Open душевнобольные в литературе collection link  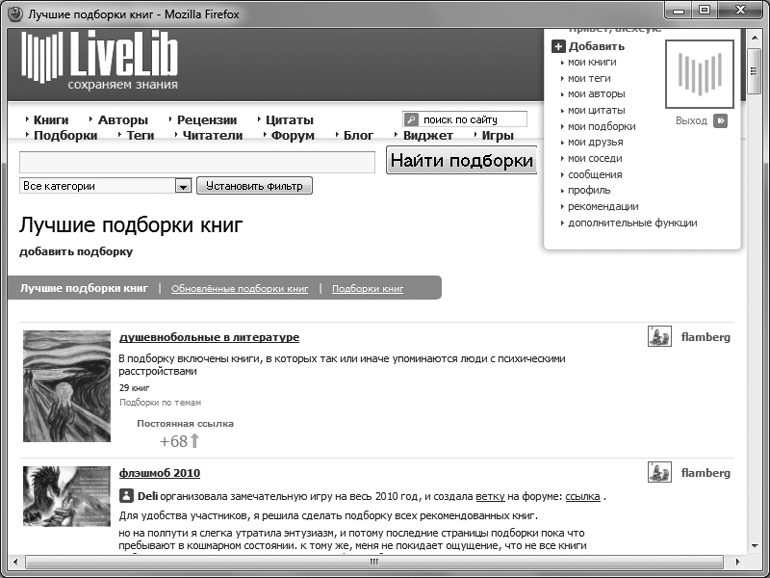click(x=209, y=337)
